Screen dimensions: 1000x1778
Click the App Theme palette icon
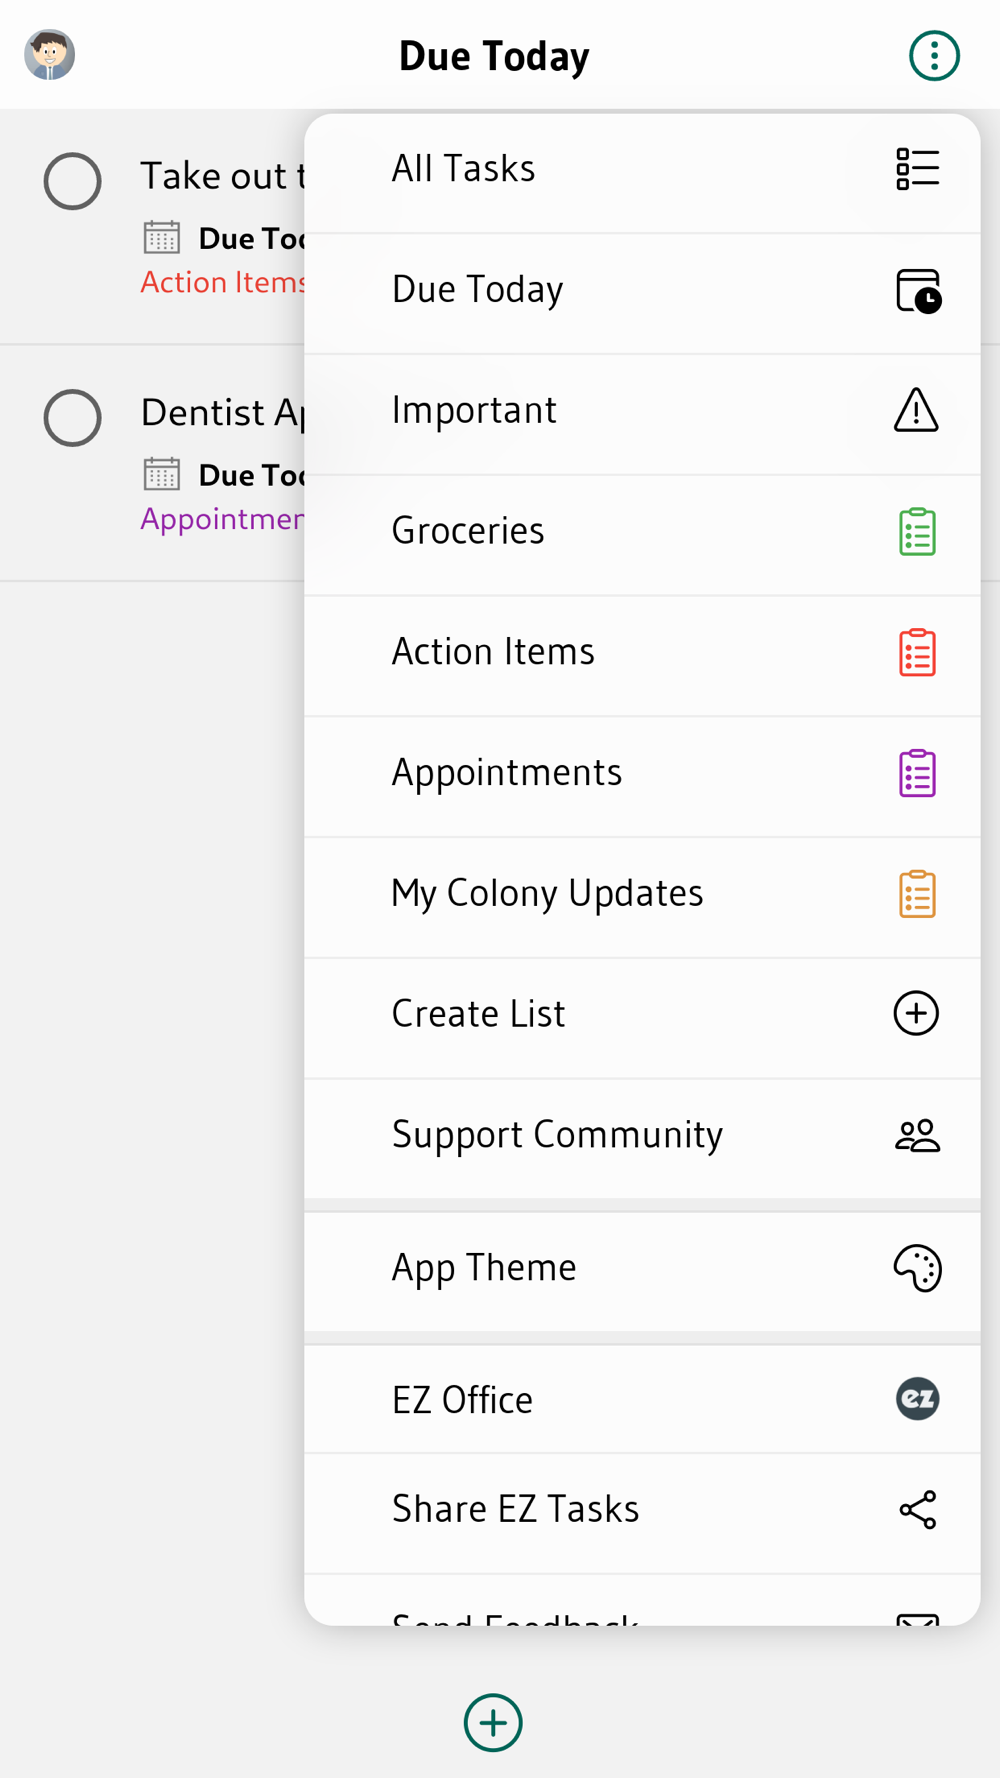(x=916, y=1268)
